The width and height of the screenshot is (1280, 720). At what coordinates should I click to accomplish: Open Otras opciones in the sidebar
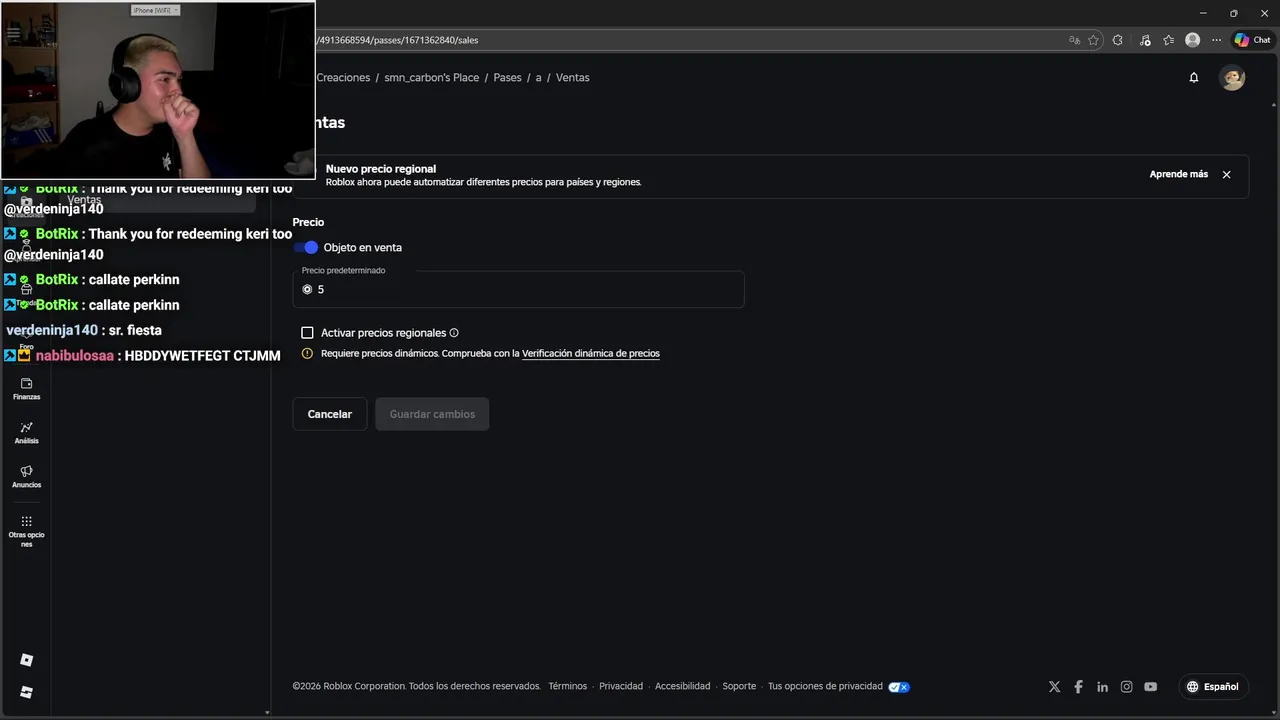(26, 531)
